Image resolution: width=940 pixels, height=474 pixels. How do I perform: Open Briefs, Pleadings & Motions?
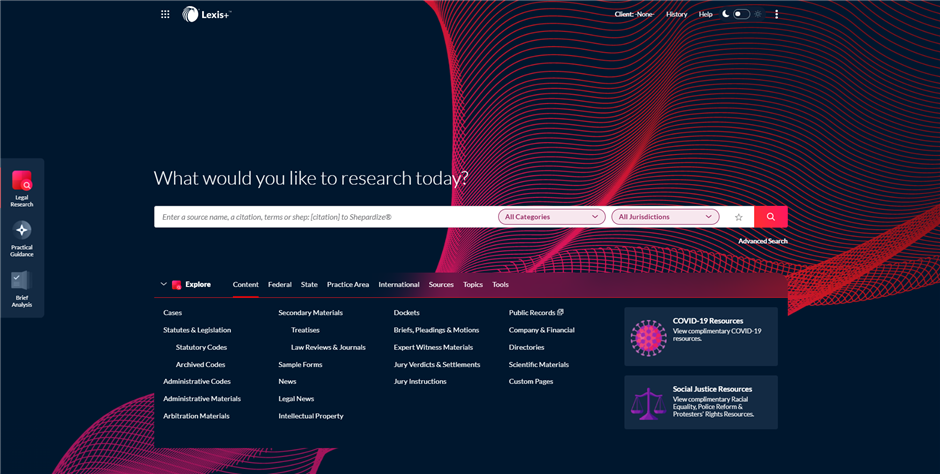coord(436,330)
